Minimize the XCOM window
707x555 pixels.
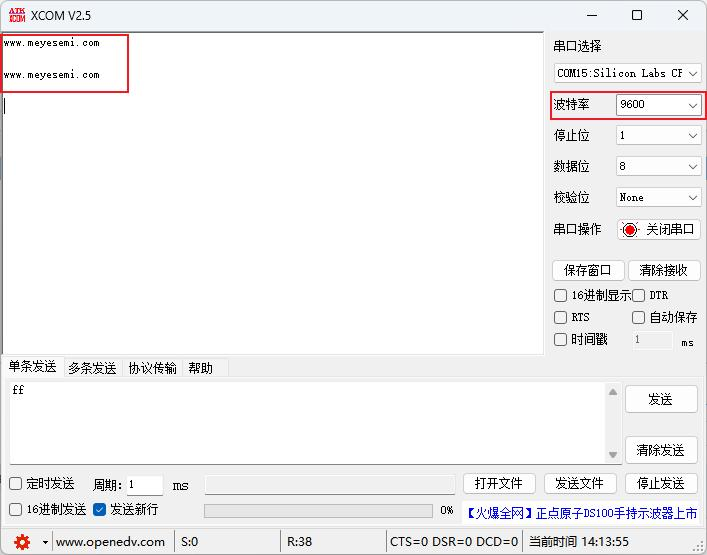tap(592, 15)
